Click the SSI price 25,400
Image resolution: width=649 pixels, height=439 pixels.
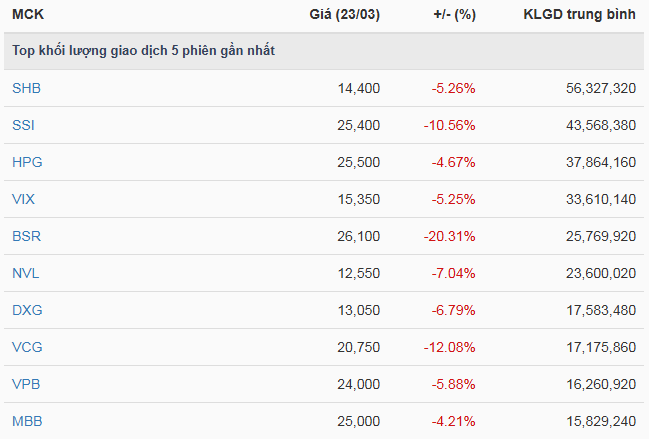click(359, 125)
